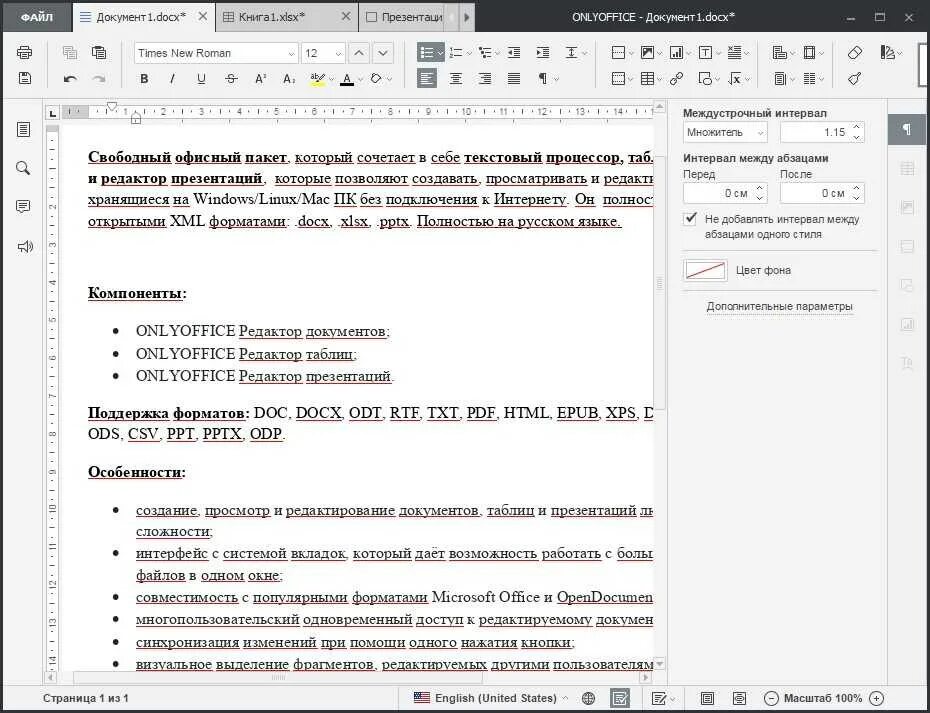This screenshot has width=930, height=713.
Task: Open the ФАЙЛ menu
Action: (37, 17)
